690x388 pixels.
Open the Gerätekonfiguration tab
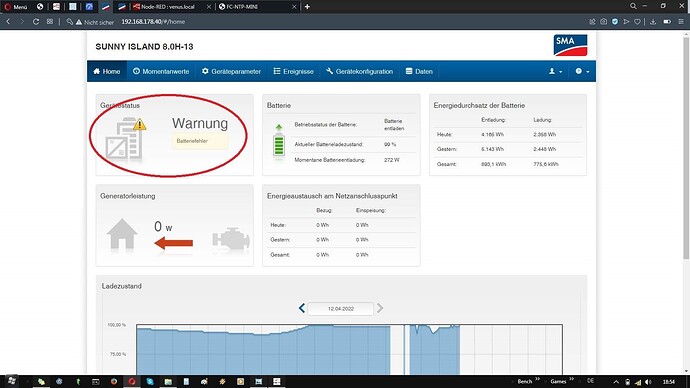(x=360, y=71)
